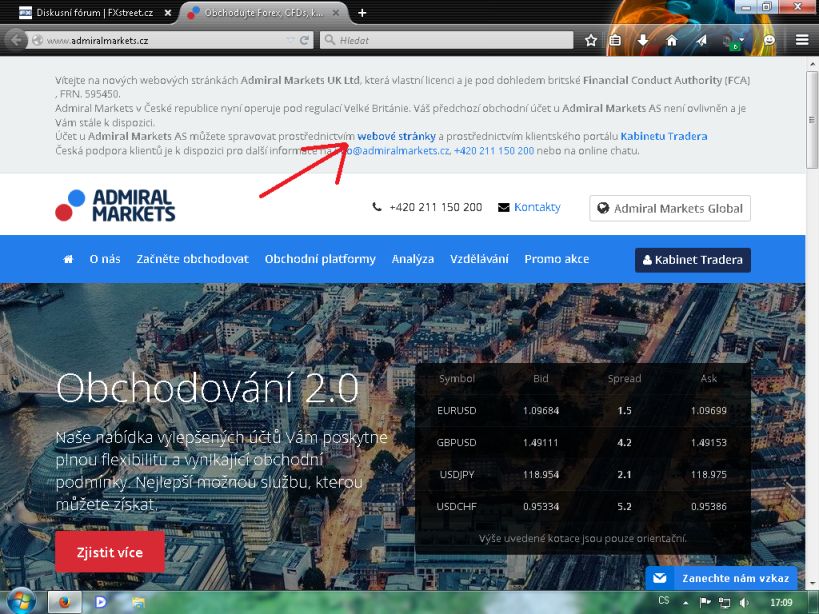
Task: Click the Hledat search field
Action: 447,40
